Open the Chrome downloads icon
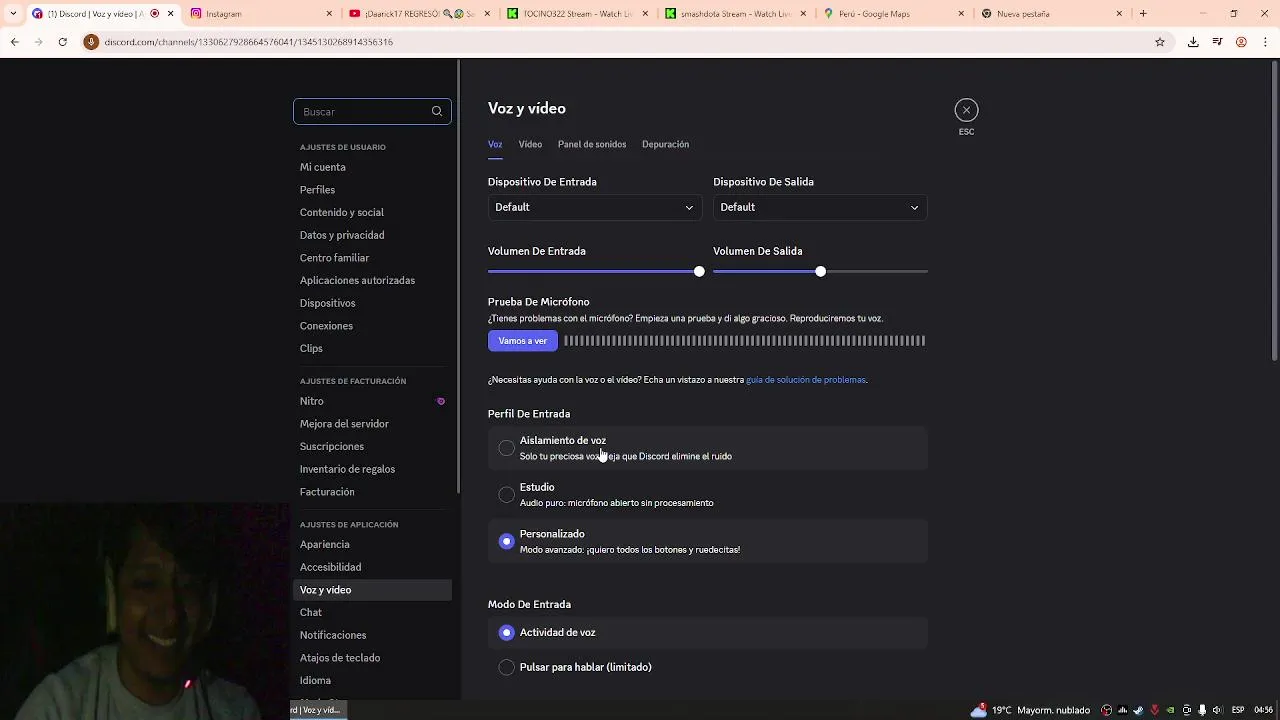 point(1193,42)
